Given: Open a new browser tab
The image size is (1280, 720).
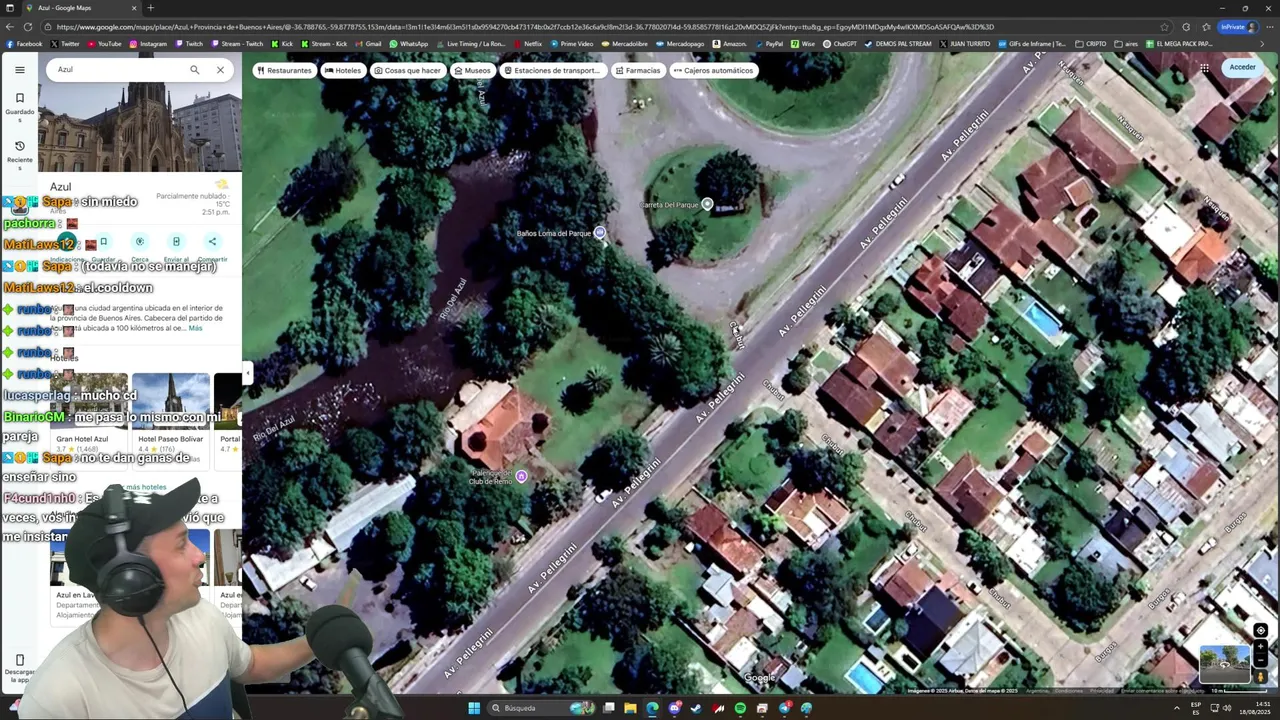Looking at the screenshot, I should 151,8.
